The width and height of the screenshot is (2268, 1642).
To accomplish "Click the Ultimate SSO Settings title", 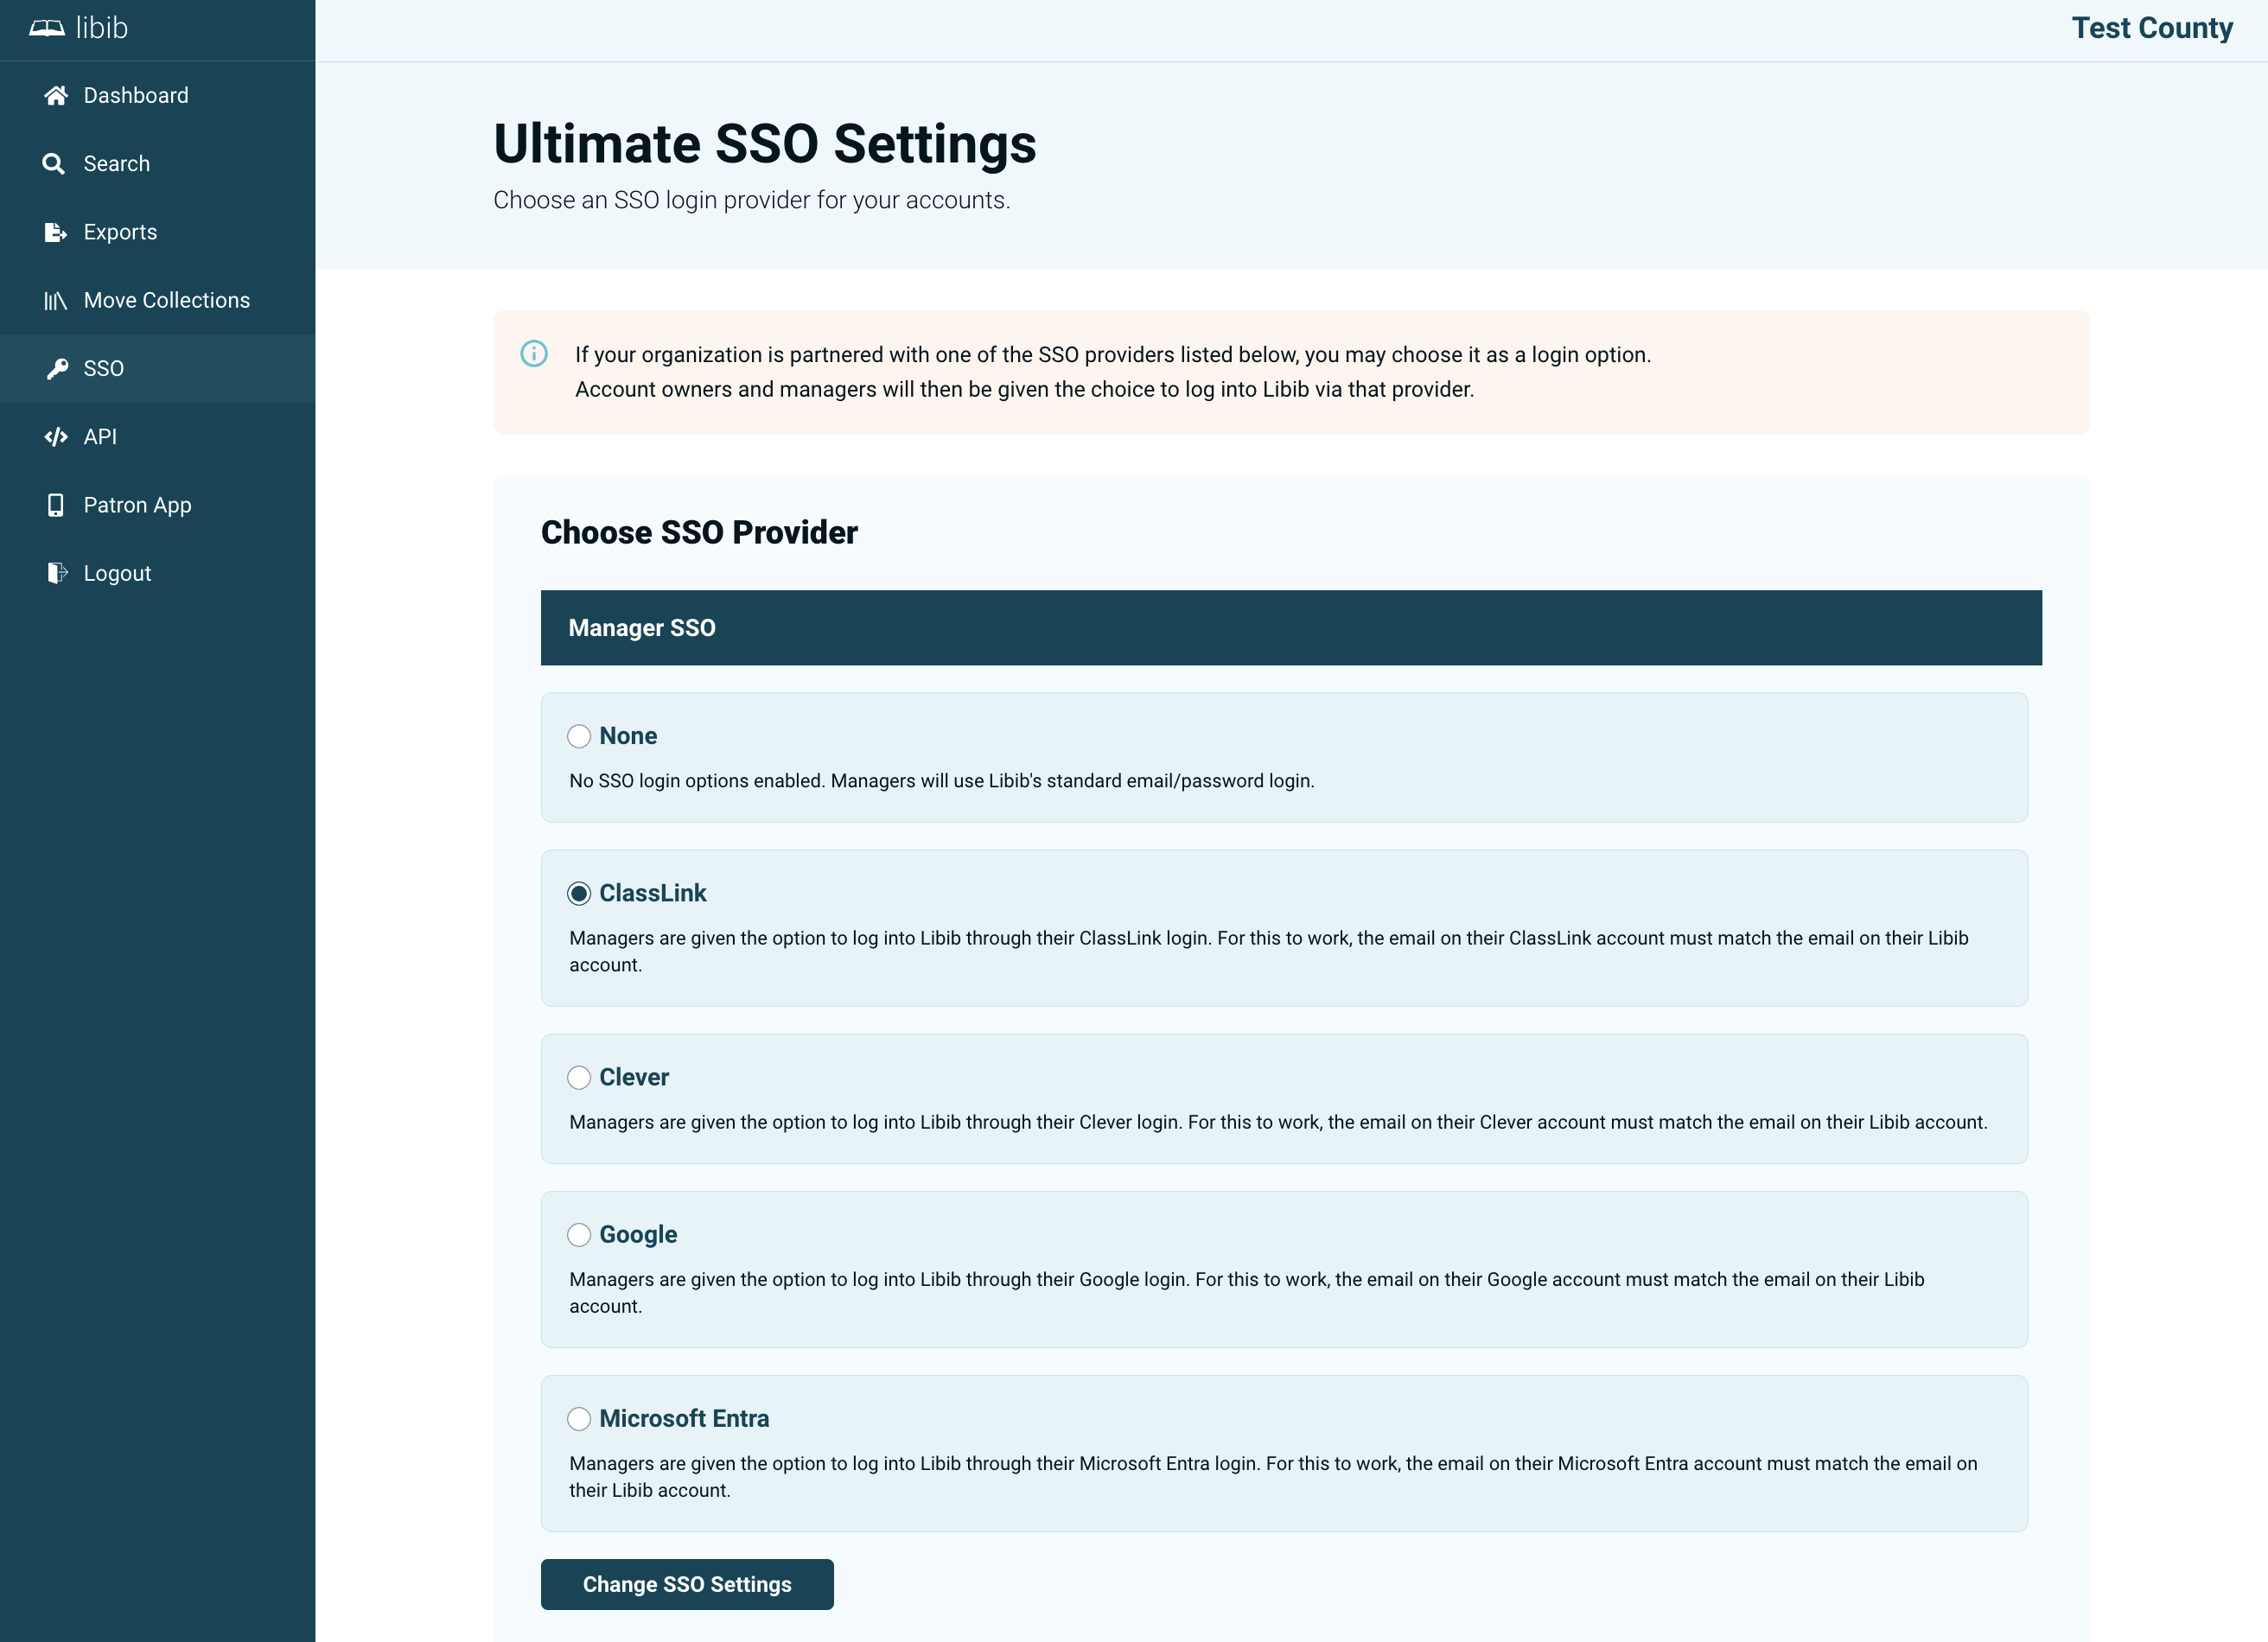I will [765, 143].
